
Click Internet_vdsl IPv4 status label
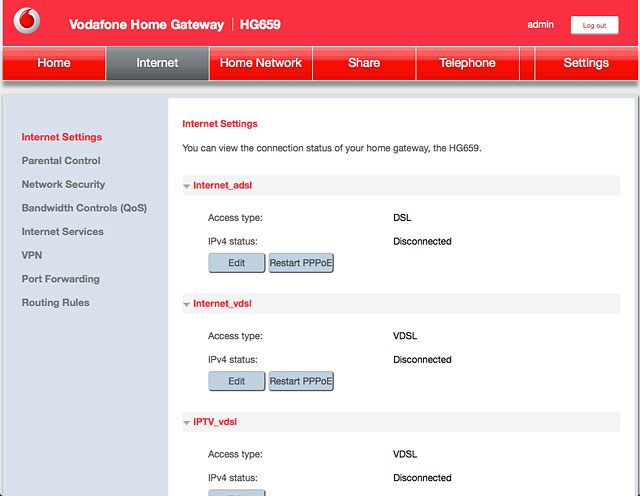click(x=233, y=360)
